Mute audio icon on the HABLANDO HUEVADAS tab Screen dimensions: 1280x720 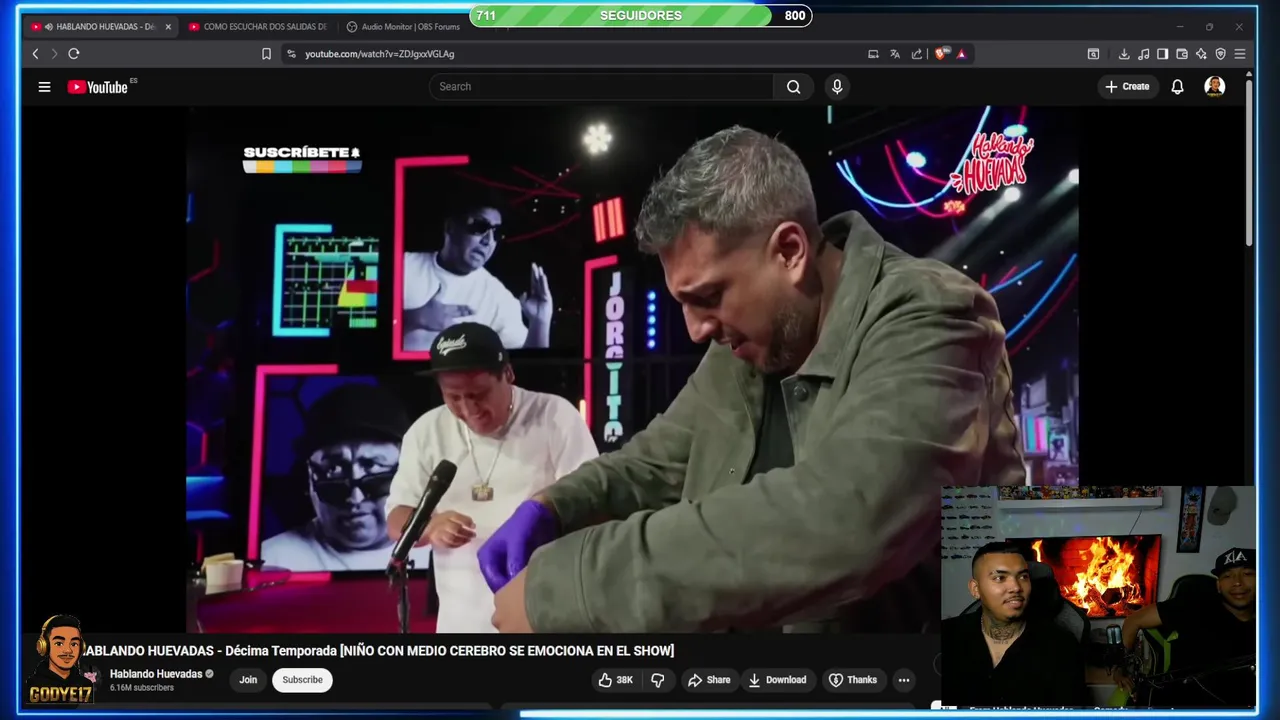[x=49, y=27]
